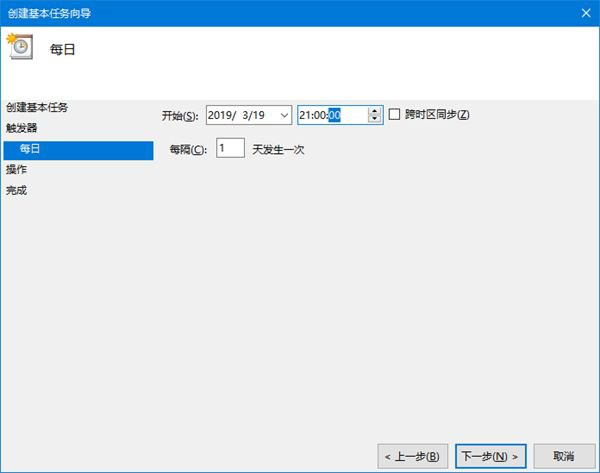Enable the 跨时区同步 checkbox

[x=394, y=114]
